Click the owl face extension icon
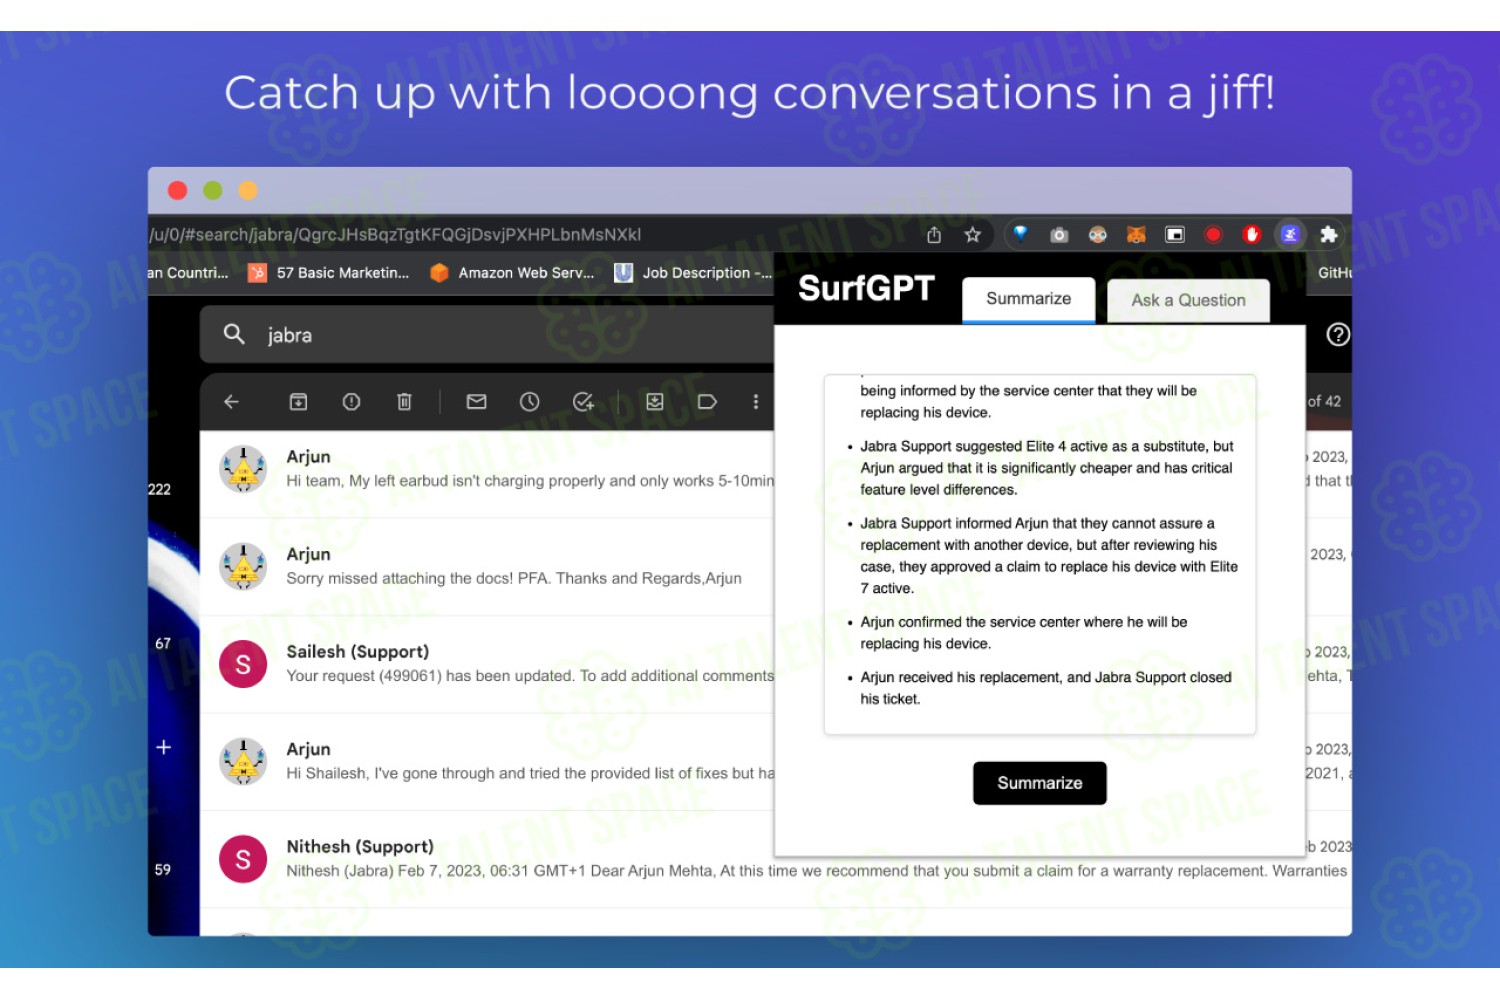Viewport: 1500px width, 1000px height. (x=1098, y=235)
